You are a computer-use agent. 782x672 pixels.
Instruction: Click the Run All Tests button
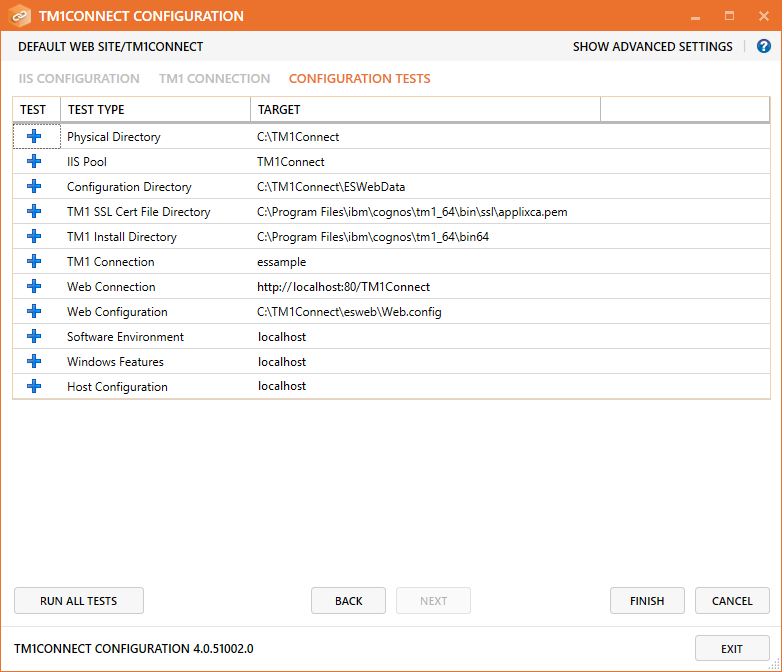click(79, 601)
